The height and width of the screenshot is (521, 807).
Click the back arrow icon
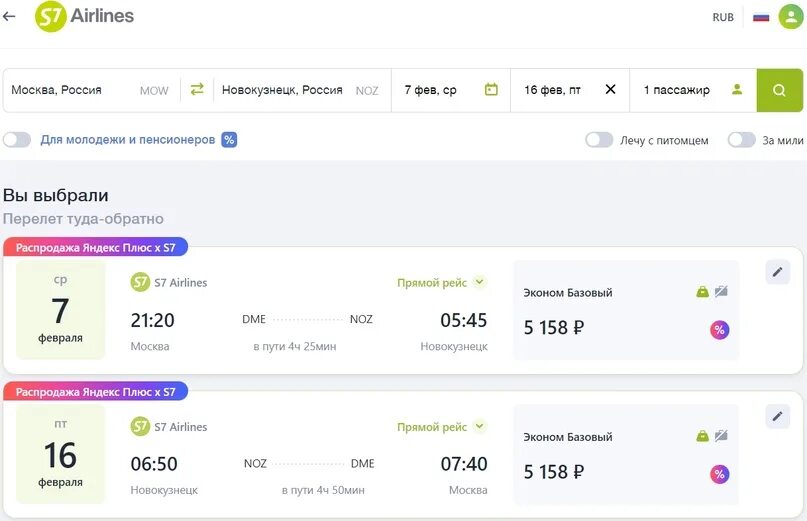(x=10, y=17)
